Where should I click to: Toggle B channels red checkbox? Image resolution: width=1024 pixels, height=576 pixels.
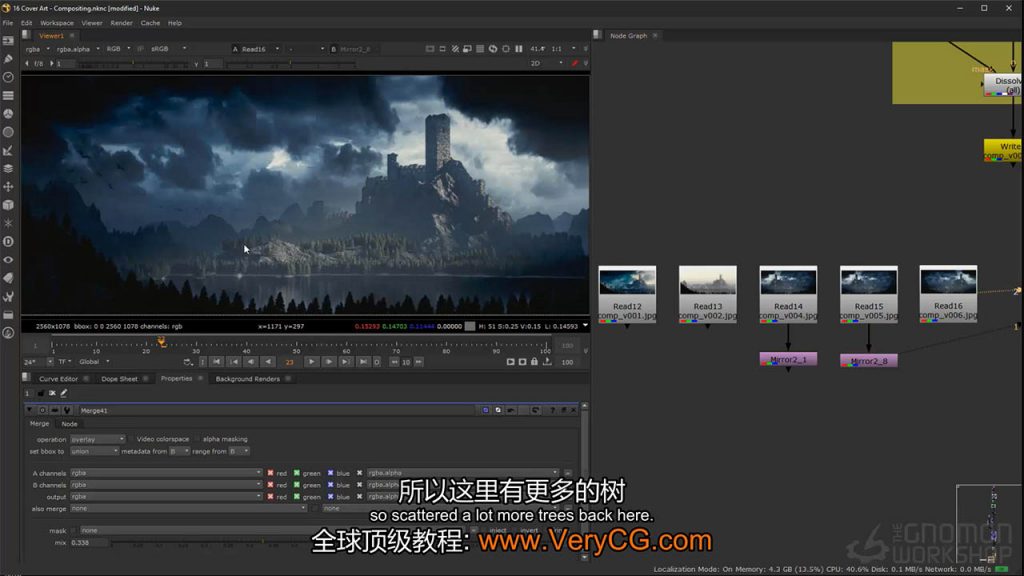coord(270,485)
